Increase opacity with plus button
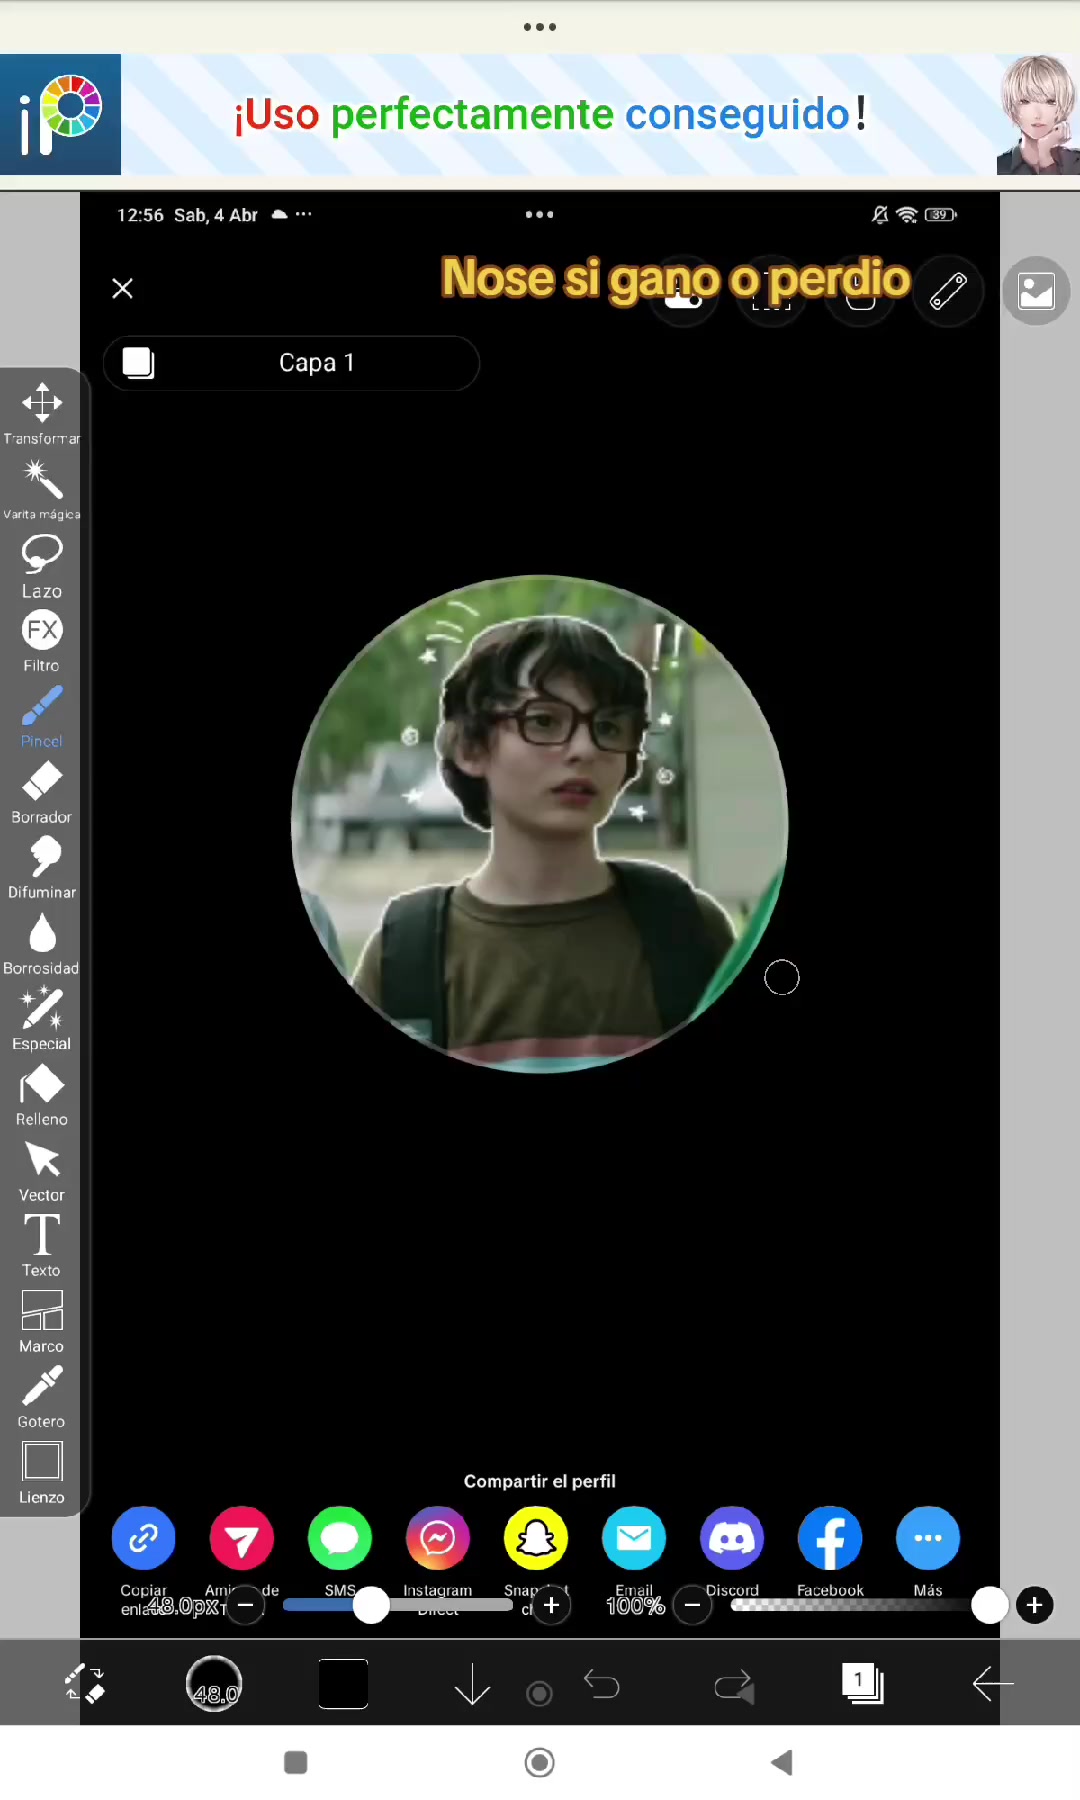The width and height of the screenshot is (1080, 1800). click(x=1035, y=1605)
